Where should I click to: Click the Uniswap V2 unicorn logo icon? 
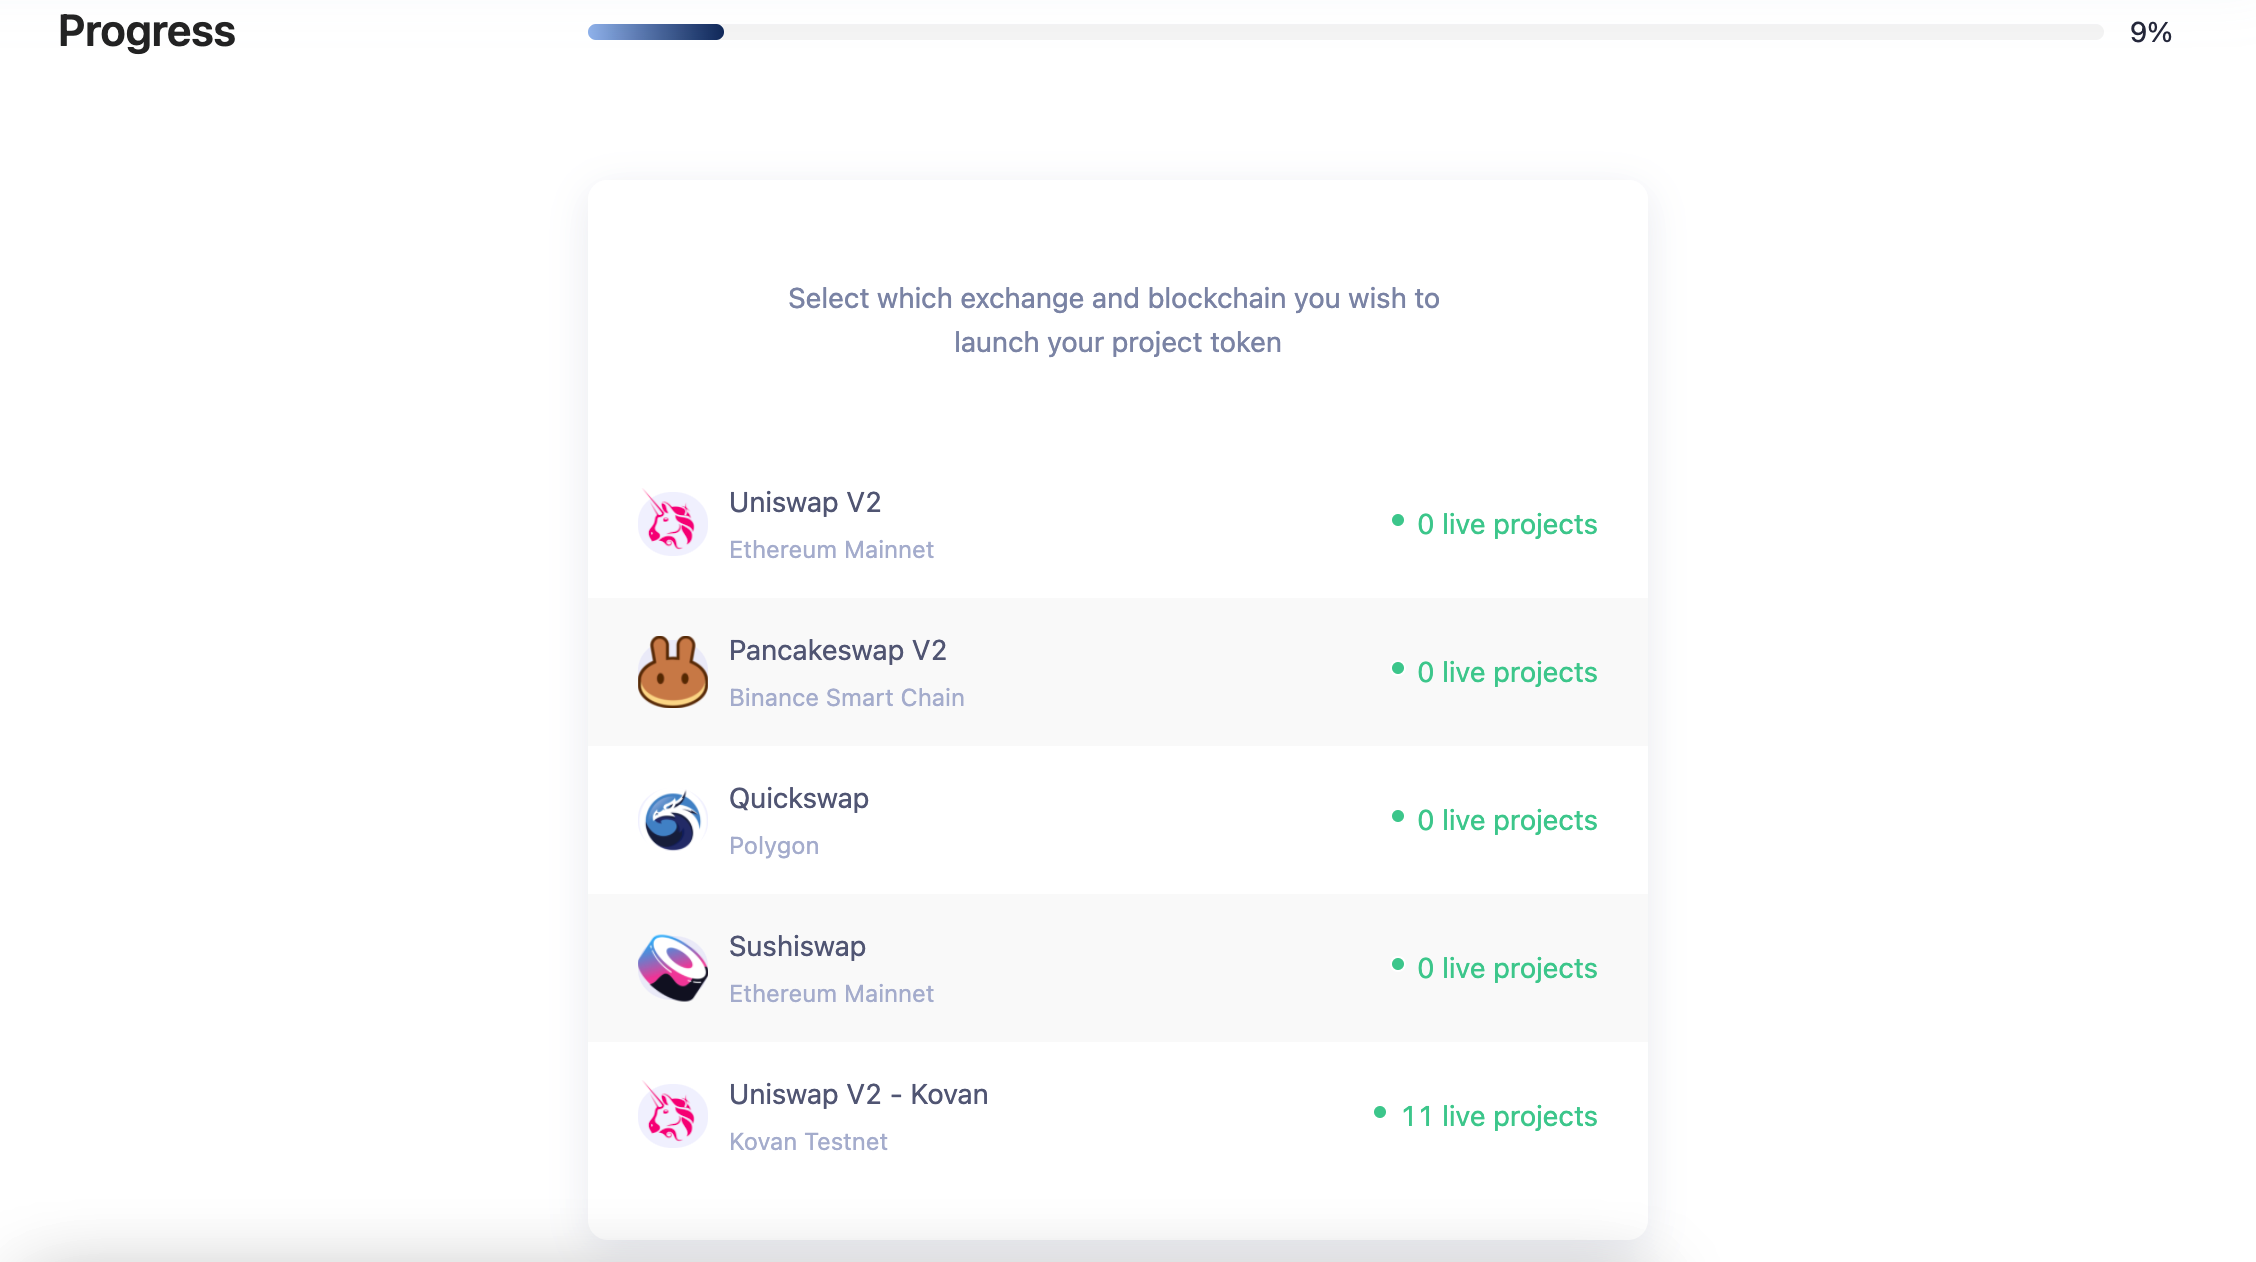[672, 523]
